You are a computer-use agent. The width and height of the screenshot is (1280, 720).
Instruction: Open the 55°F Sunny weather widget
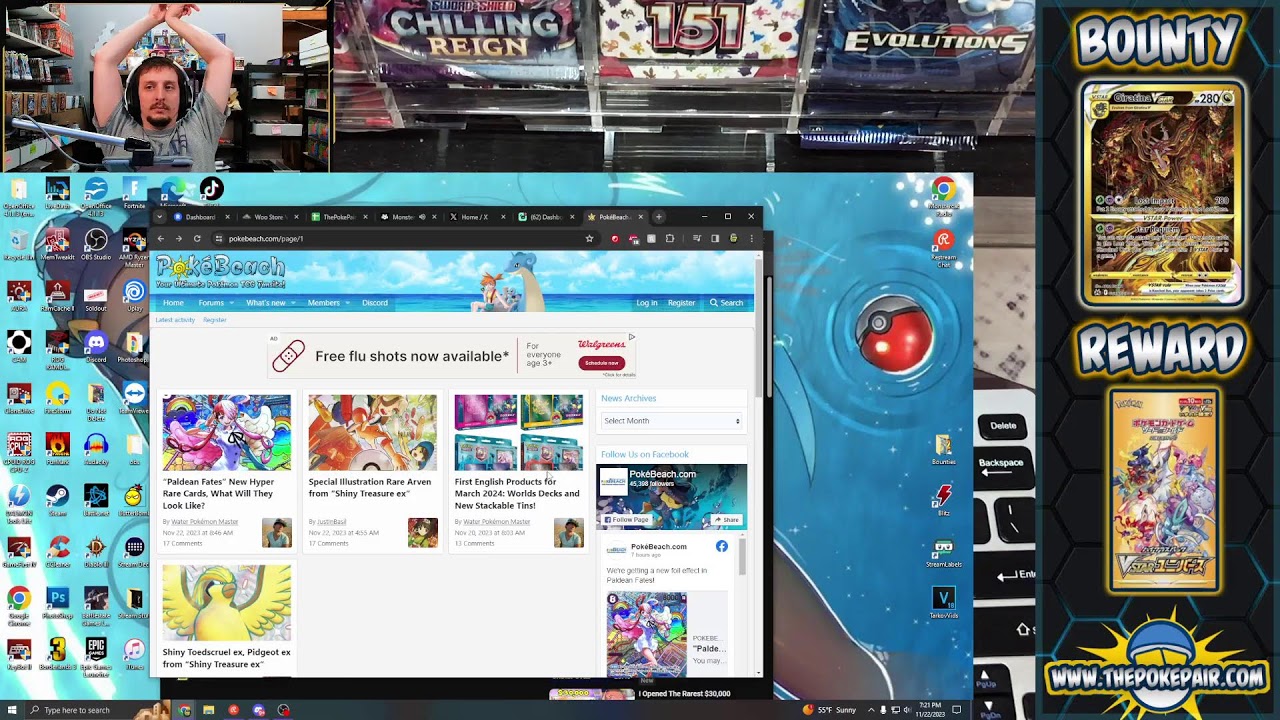click(830, 710)
